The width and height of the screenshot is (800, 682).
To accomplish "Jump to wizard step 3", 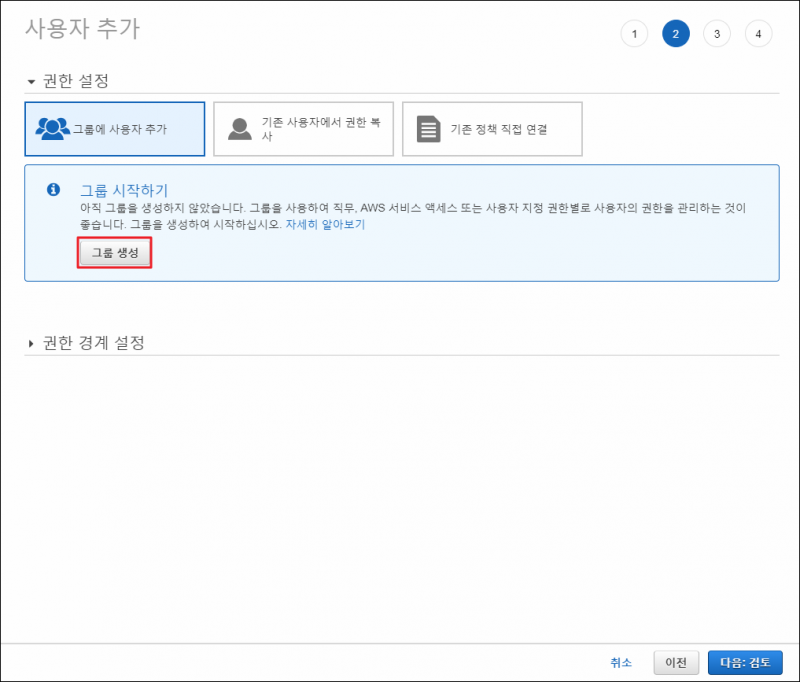I will point(717,34).
